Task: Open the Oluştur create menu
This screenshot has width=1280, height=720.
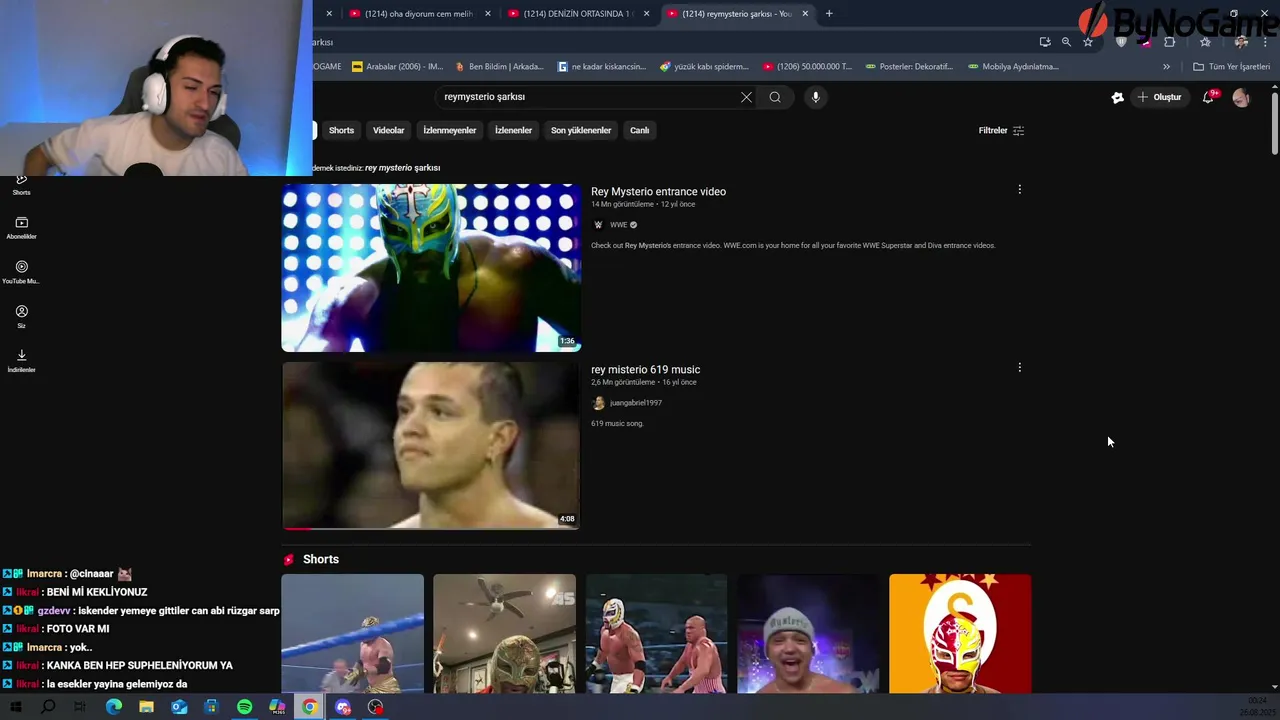Action: coord(1160,97)
